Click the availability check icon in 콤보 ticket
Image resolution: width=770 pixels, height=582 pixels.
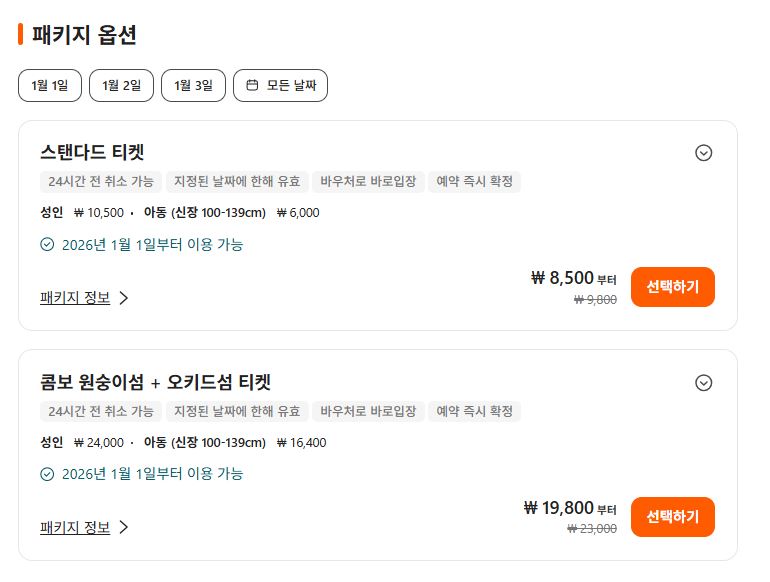click(x=47, y=474)
